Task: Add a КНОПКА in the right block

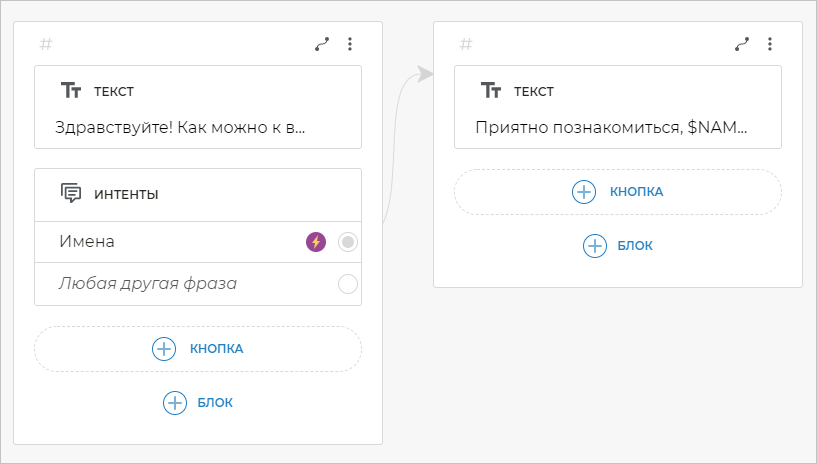Action: coord(618,192)
